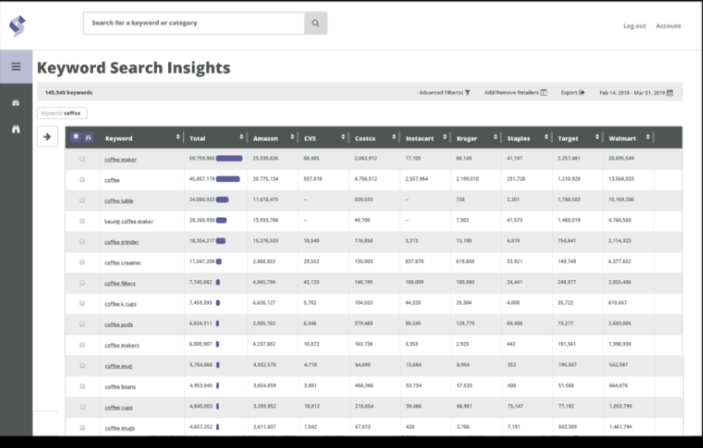Open Advanced Filter(s) options
Screen dimensions: 703x448
click(x=444, y=92)
